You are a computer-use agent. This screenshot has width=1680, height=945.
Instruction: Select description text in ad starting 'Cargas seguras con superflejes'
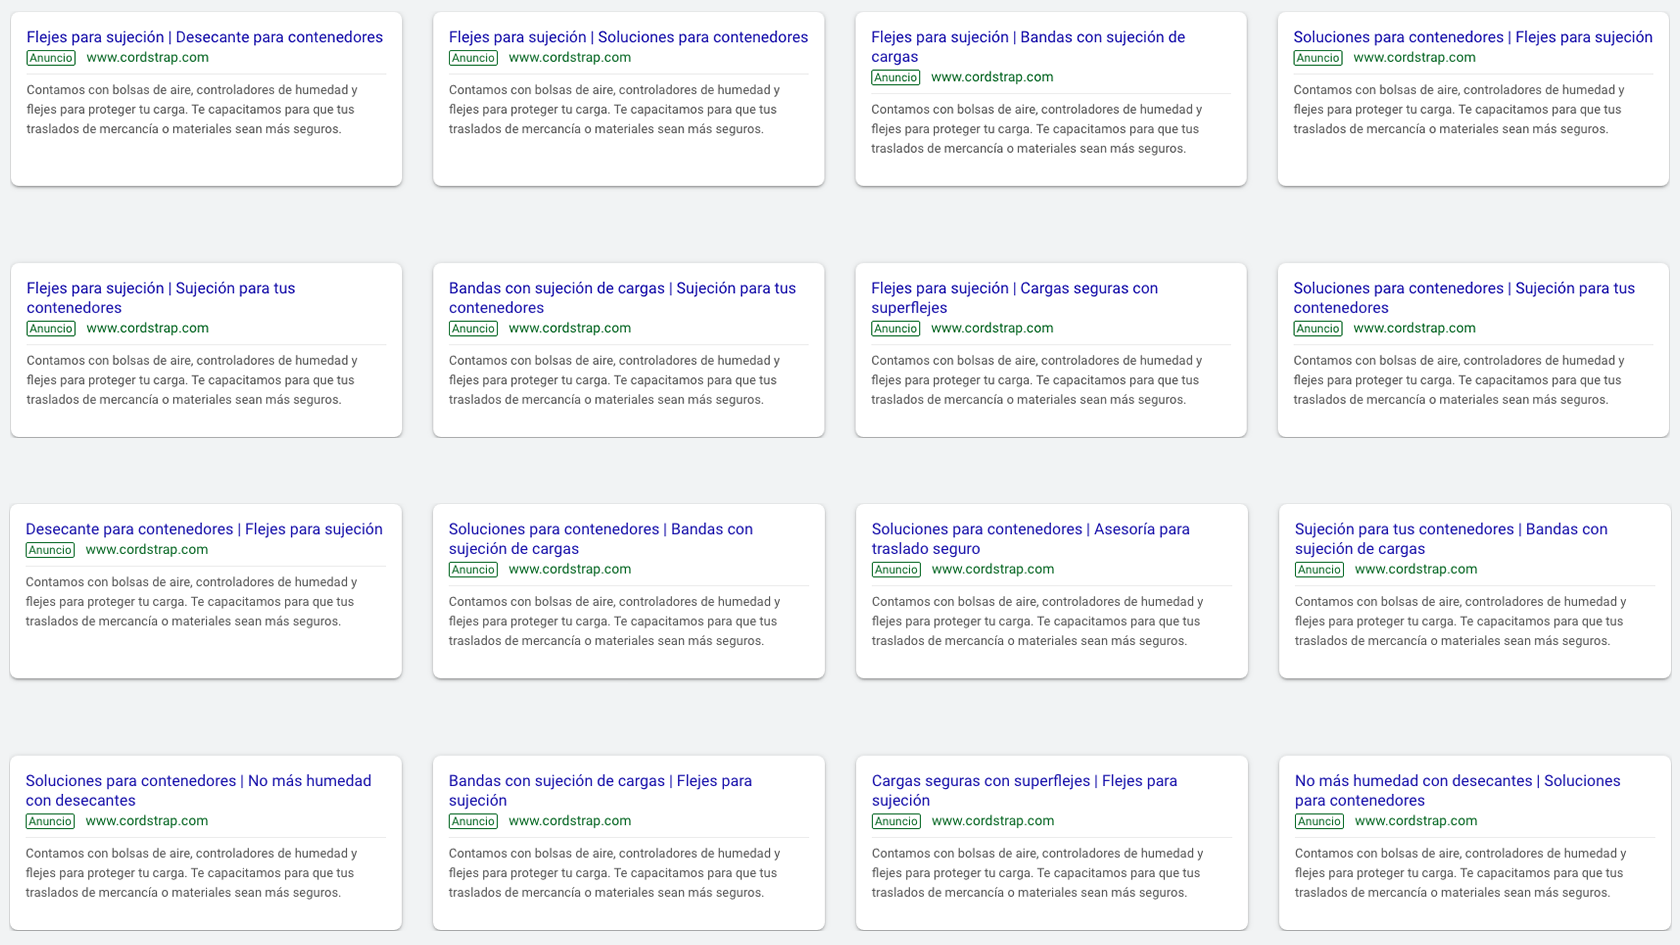tap(1037, 873)
